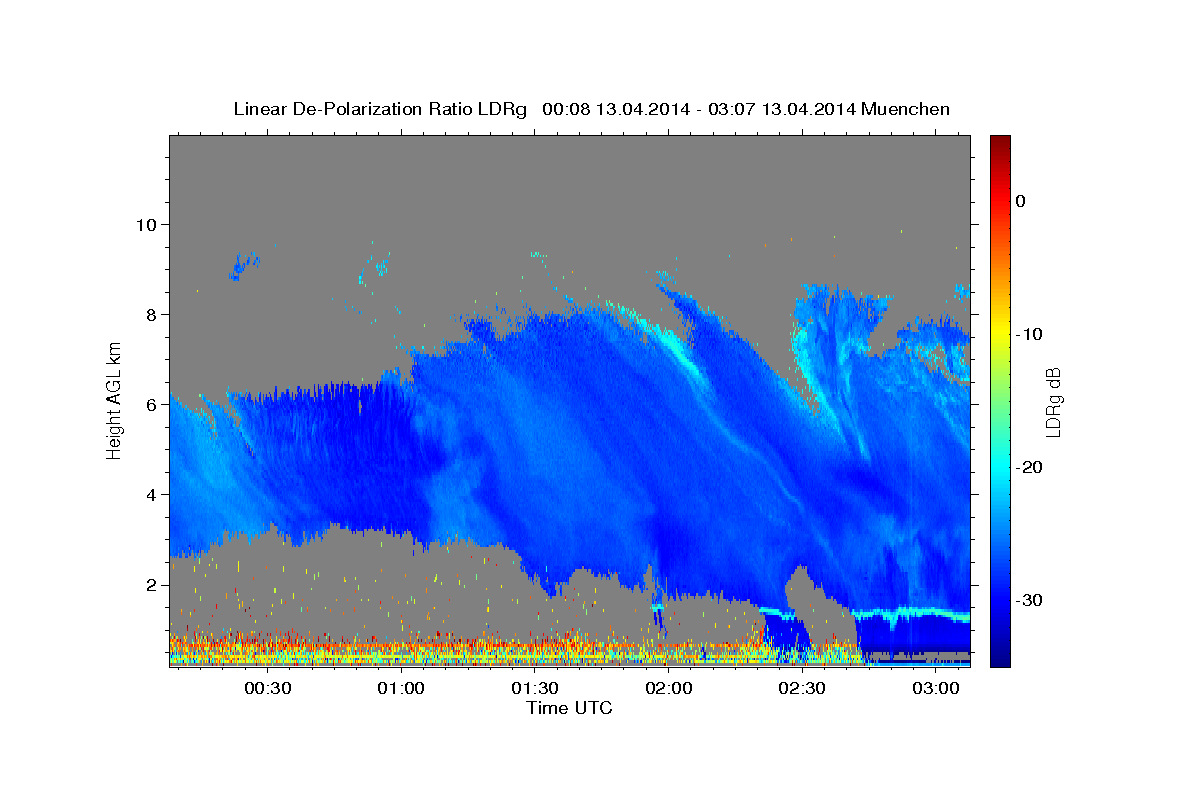
Task: Click the height tick label 10
Action: tap(145, 224)
